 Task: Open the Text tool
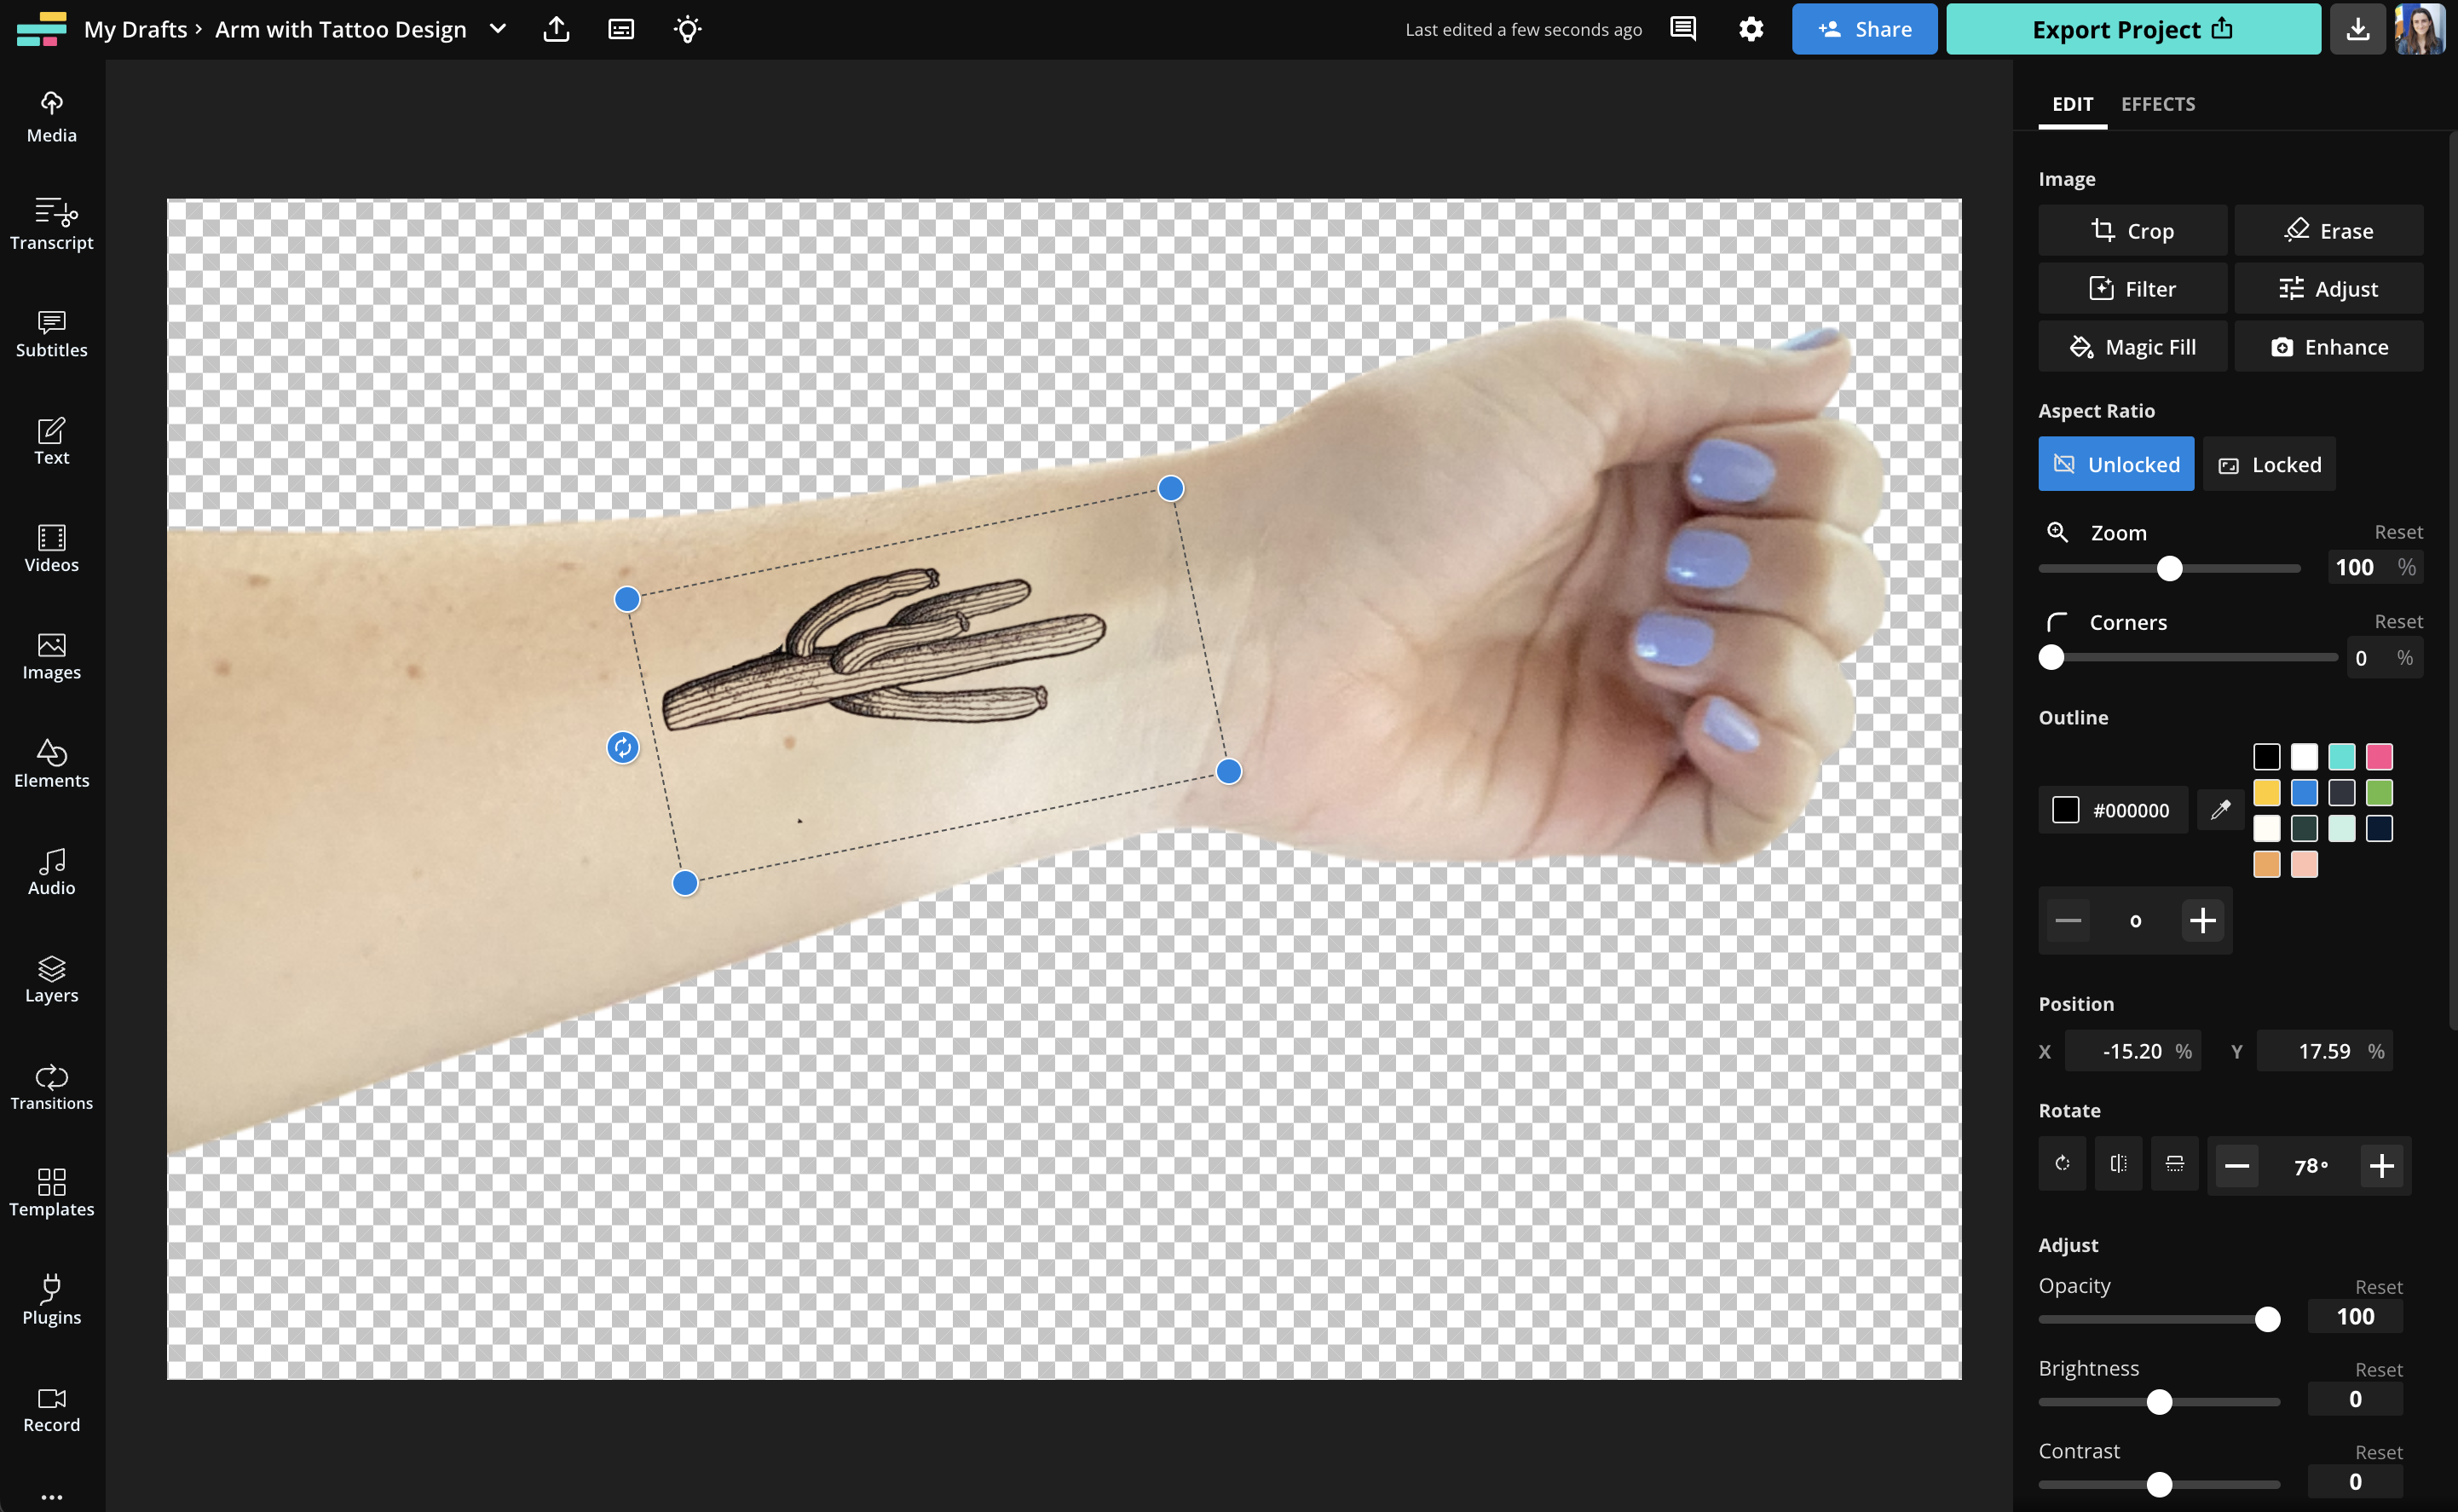tap(50, 438)
